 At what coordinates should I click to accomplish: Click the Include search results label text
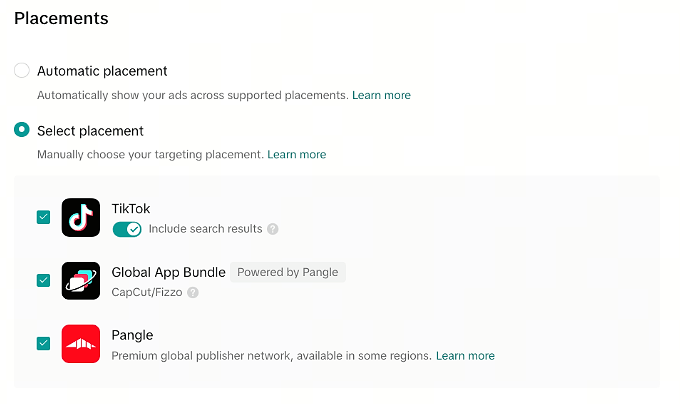coord(206,229)
